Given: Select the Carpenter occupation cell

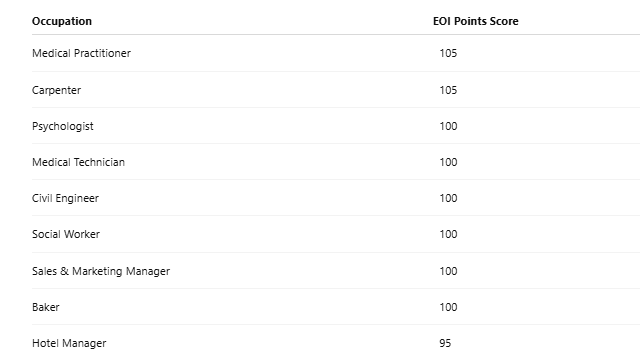Looking at the screenshot, I should pos(56,90).
